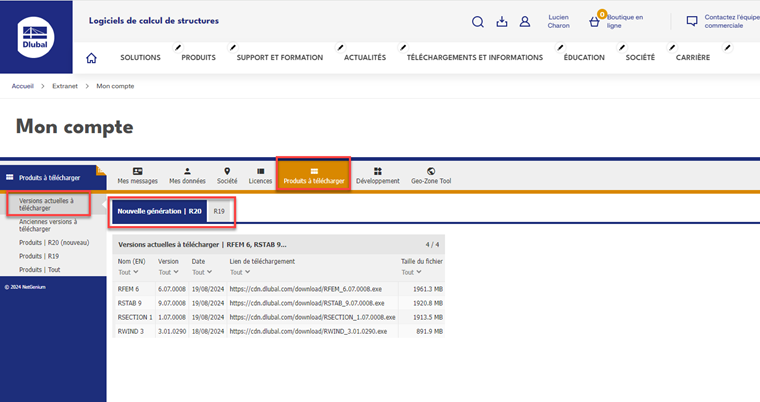Open Geo-Zone Tool tab
760x402 pixels.
tap(431, 176)
